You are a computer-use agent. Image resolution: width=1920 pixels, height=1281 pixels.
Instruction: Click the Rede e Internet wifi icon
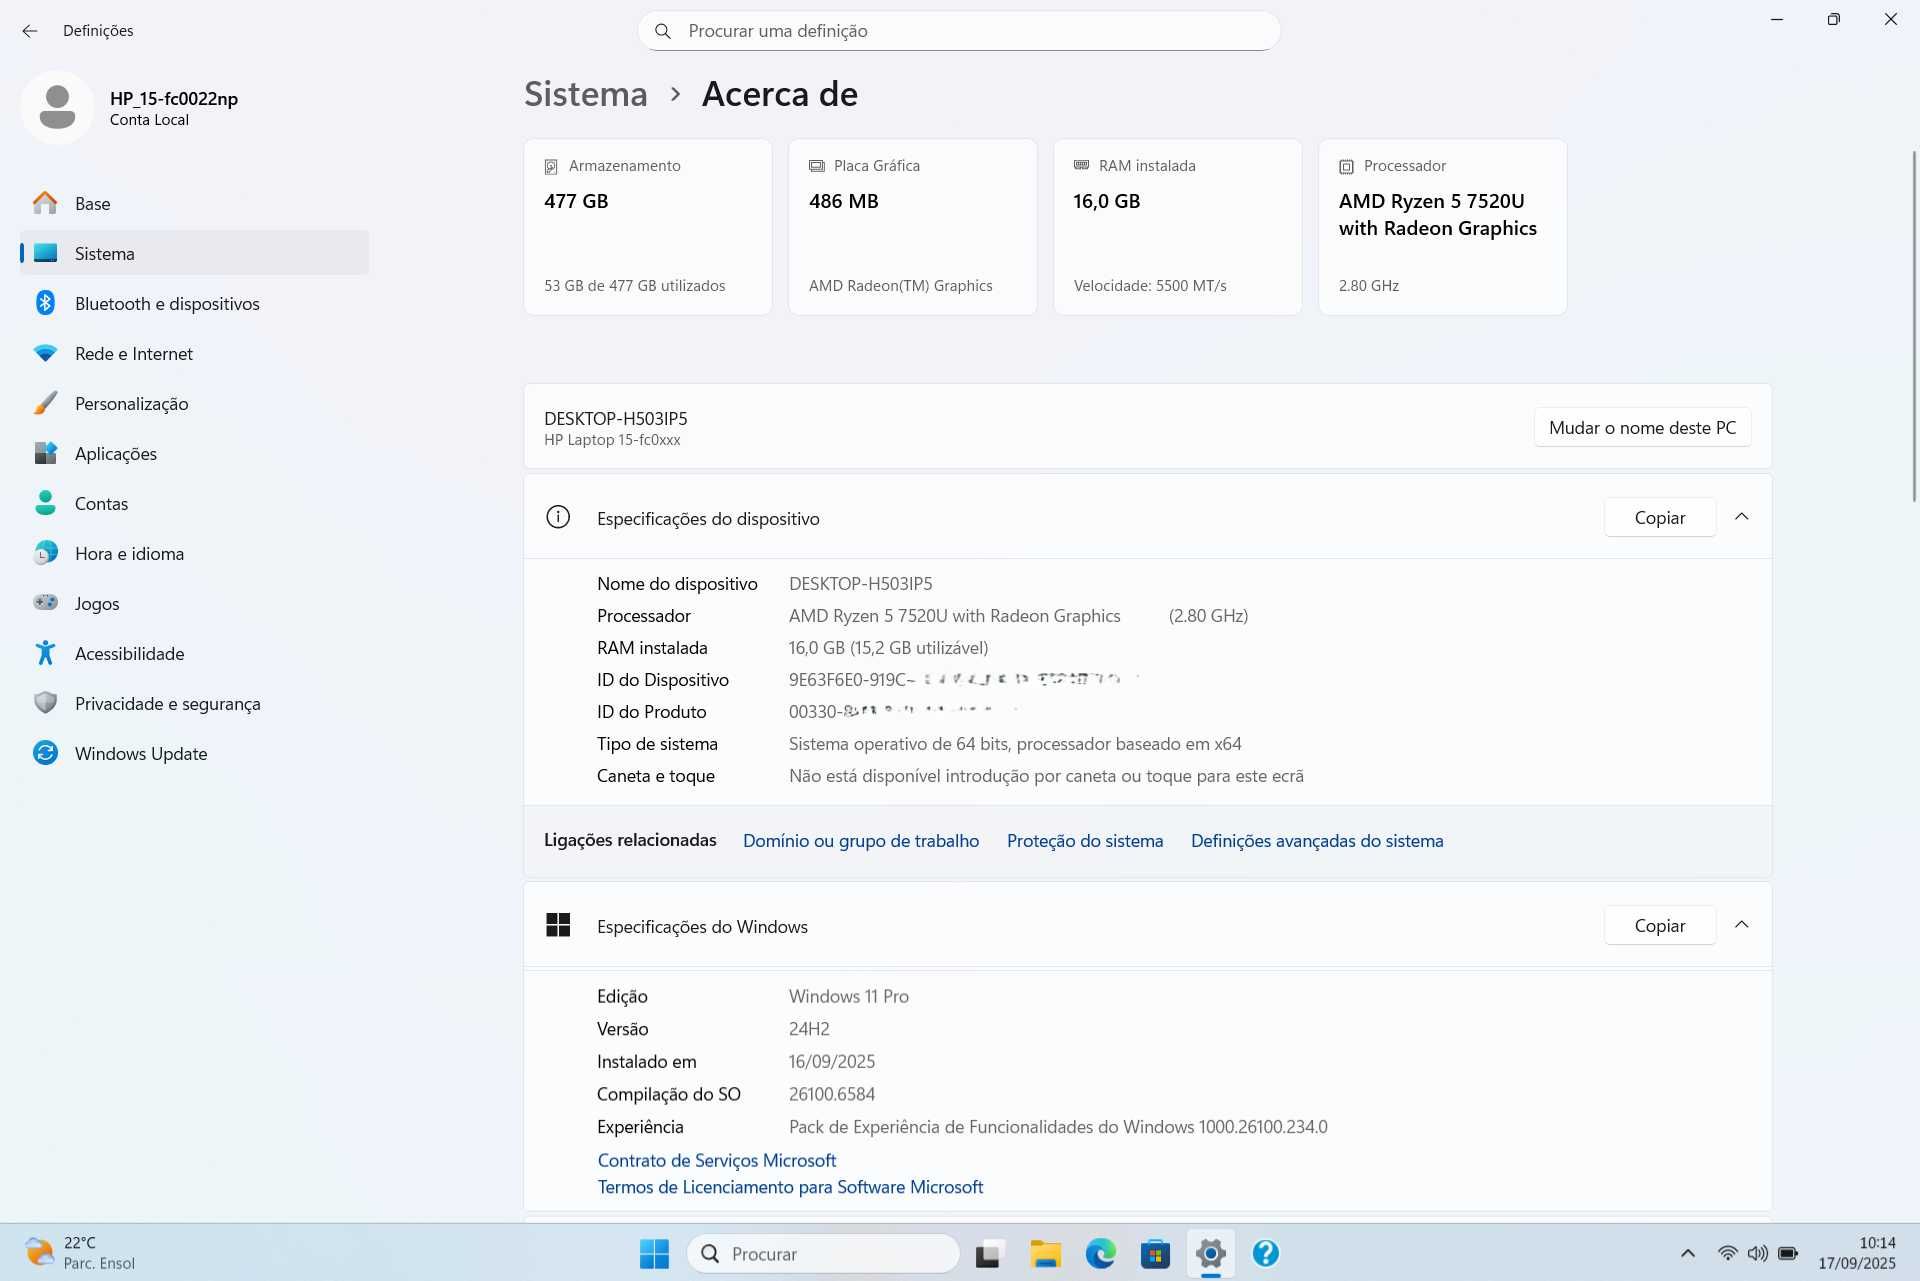(45, 353)
